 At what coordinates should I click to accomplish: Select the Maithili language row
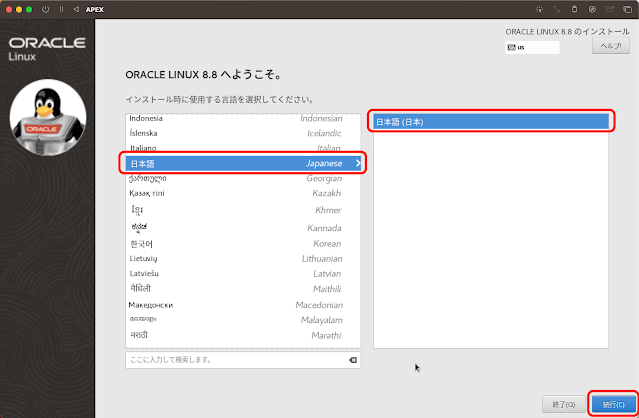(243, 289)
